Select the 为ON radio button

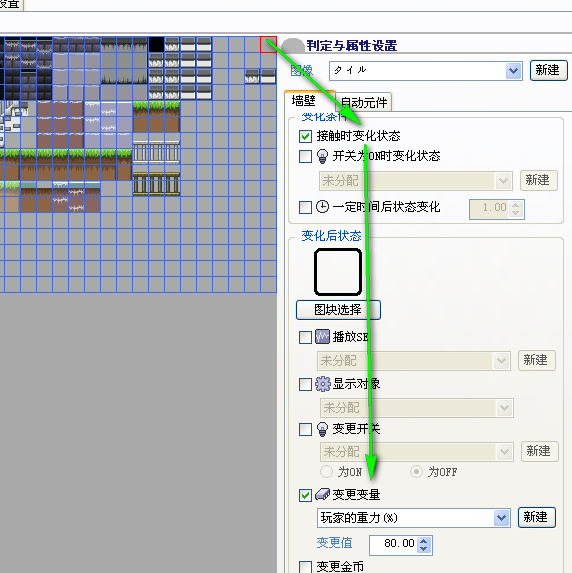[x=326, y=471]
